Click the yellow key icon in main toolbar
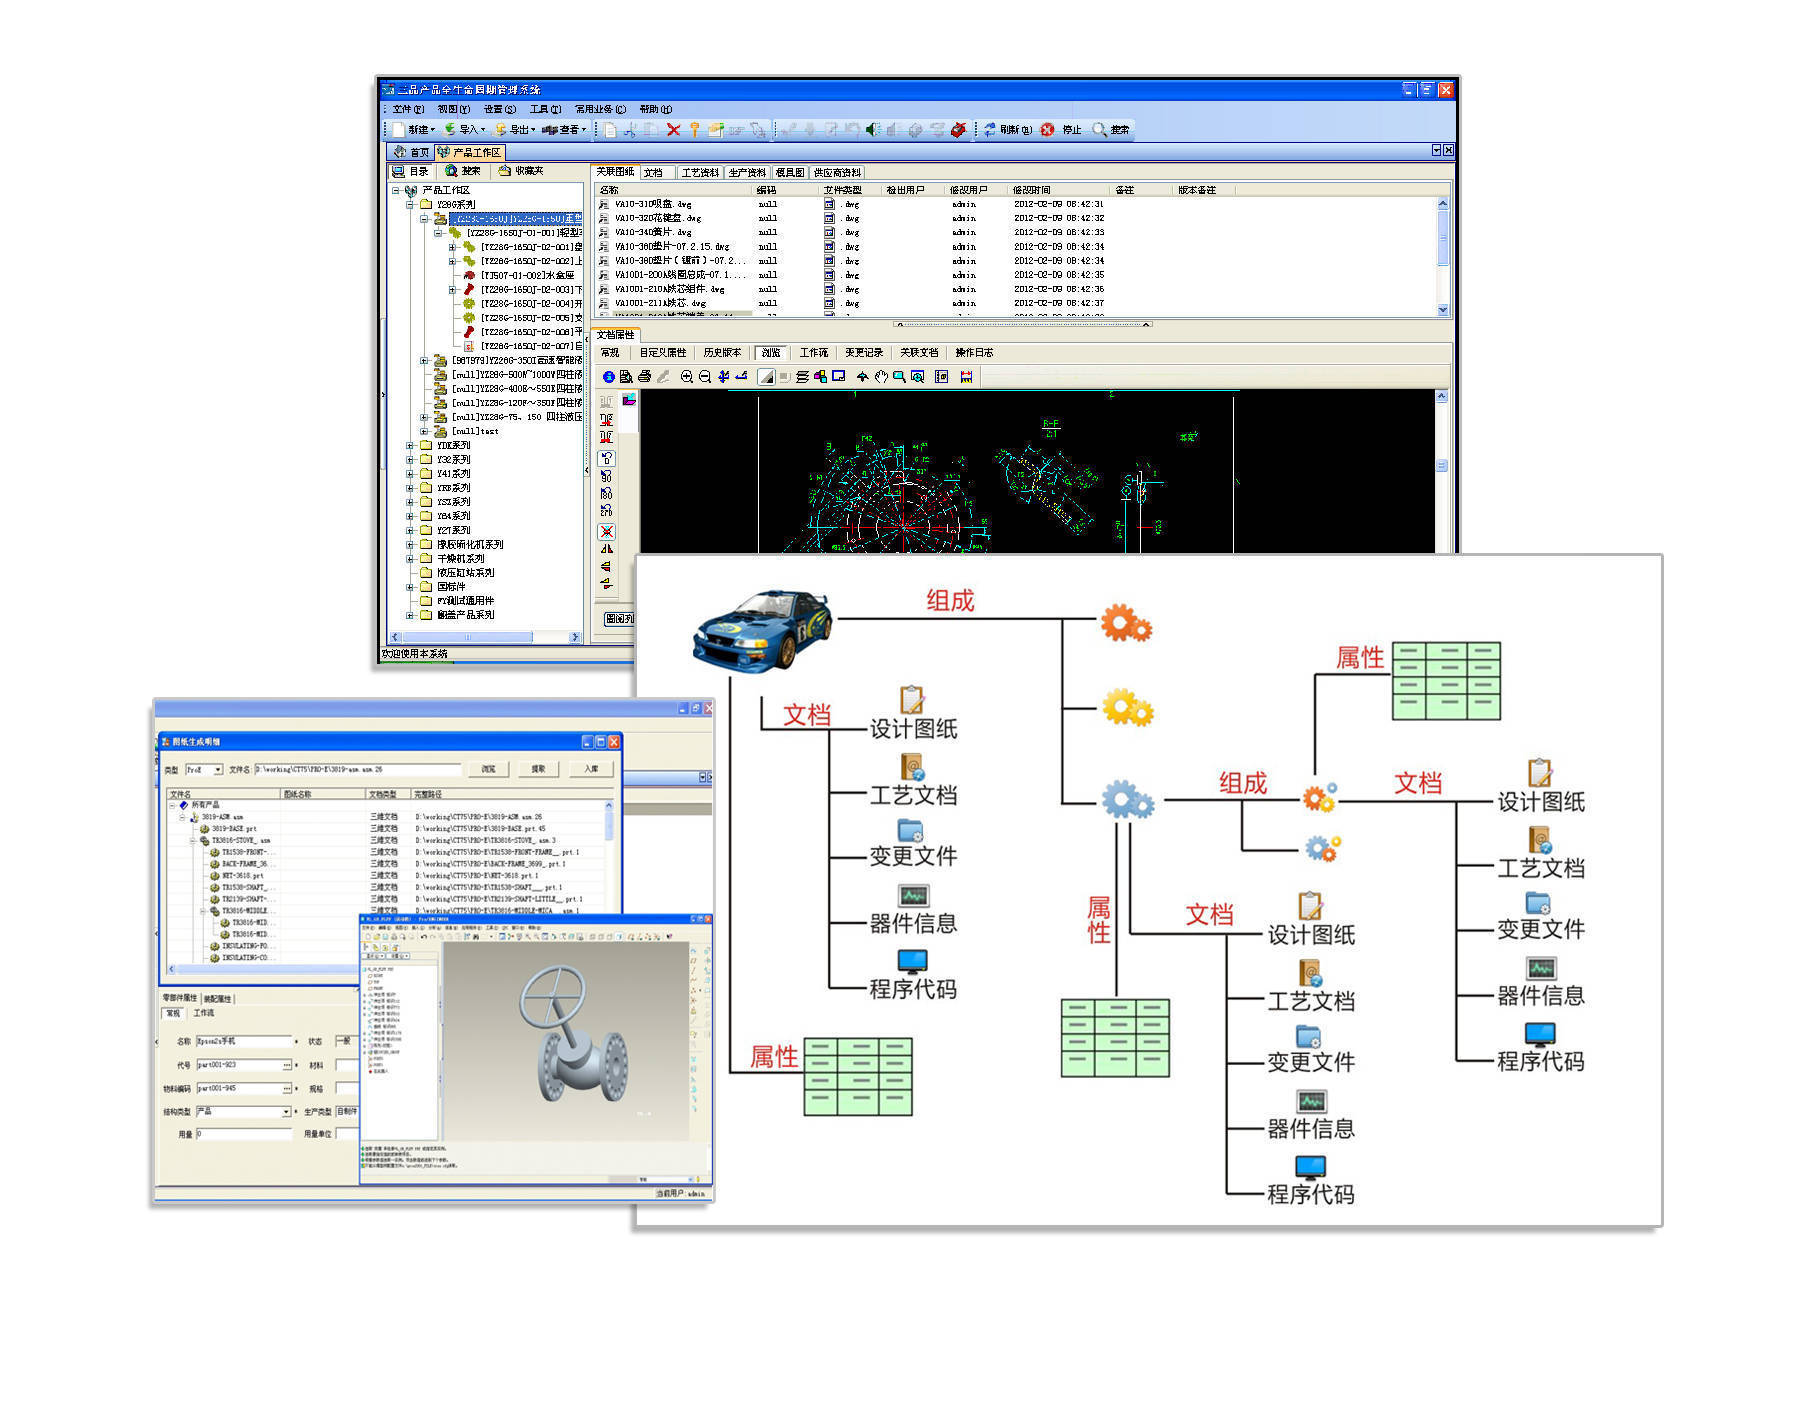The height and width of the screenshot is (1408, 1804). point(694,130)
